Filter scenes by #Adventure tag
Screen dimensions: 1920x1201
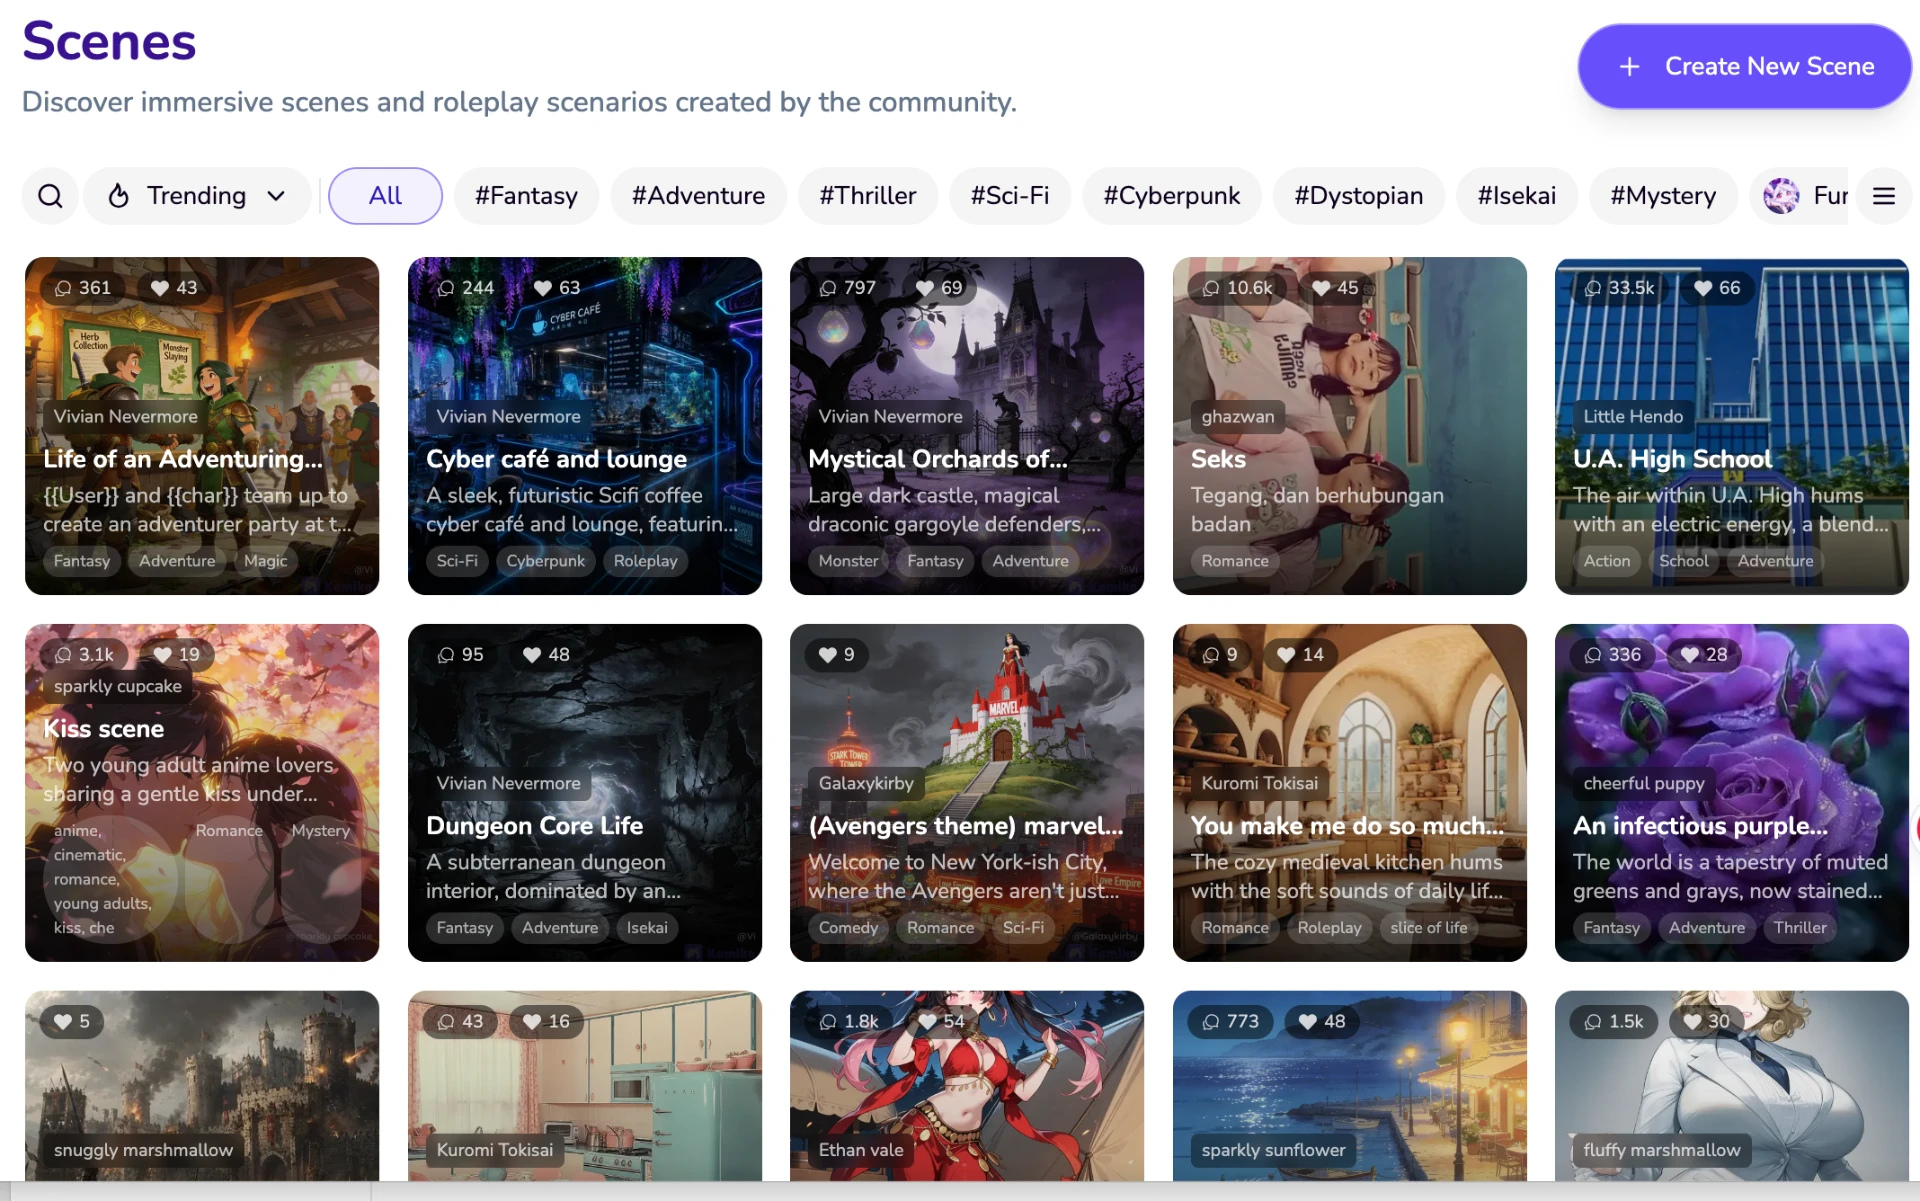point(698,196)
